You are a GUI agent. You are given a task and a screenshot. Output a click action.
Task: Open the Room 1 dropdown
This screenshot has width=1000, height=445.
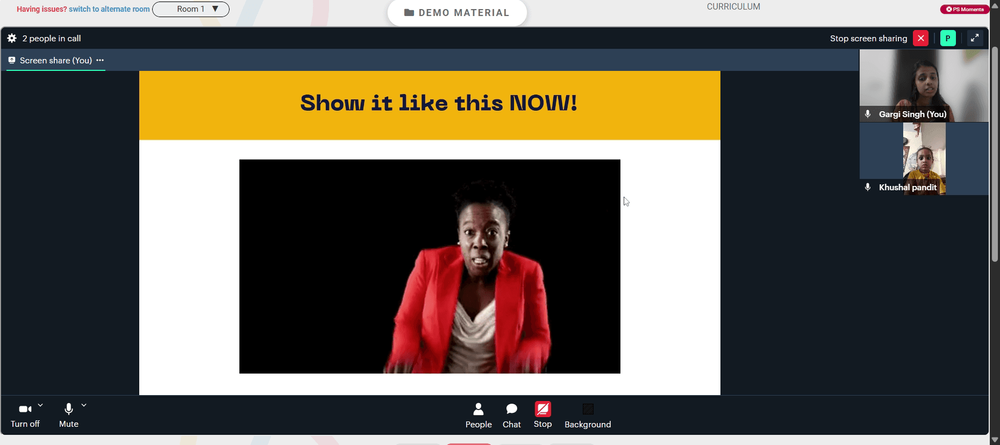click(x=191, y=9)
